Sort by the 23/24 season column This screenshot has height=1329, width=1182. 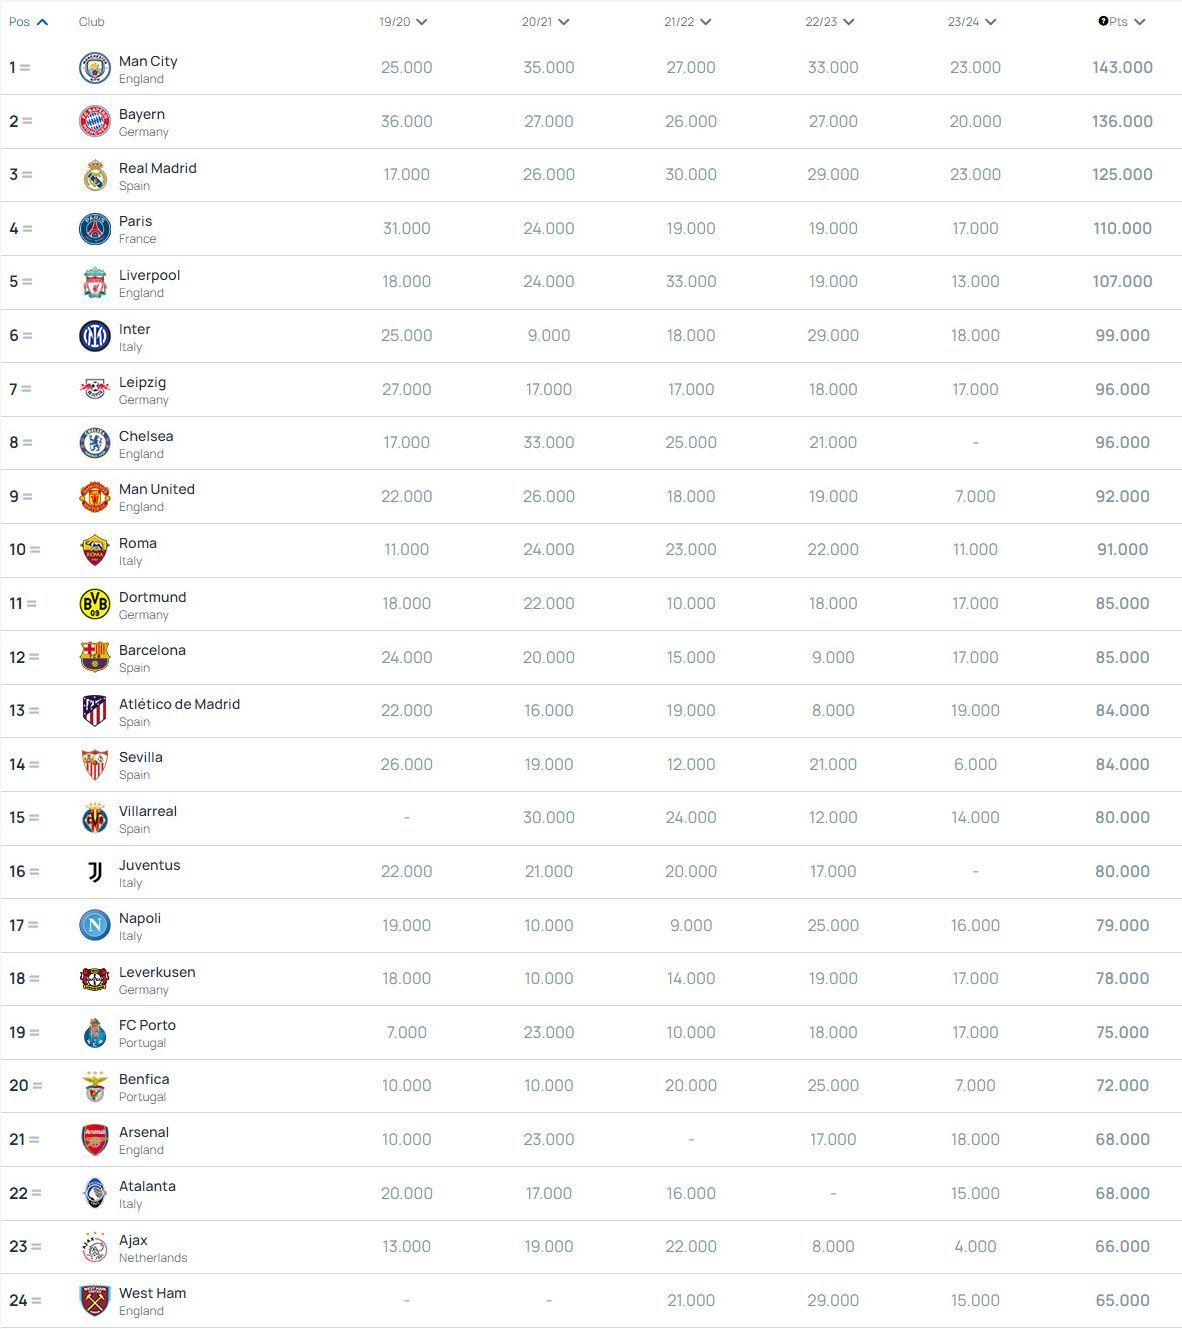[x=971, y=22]
